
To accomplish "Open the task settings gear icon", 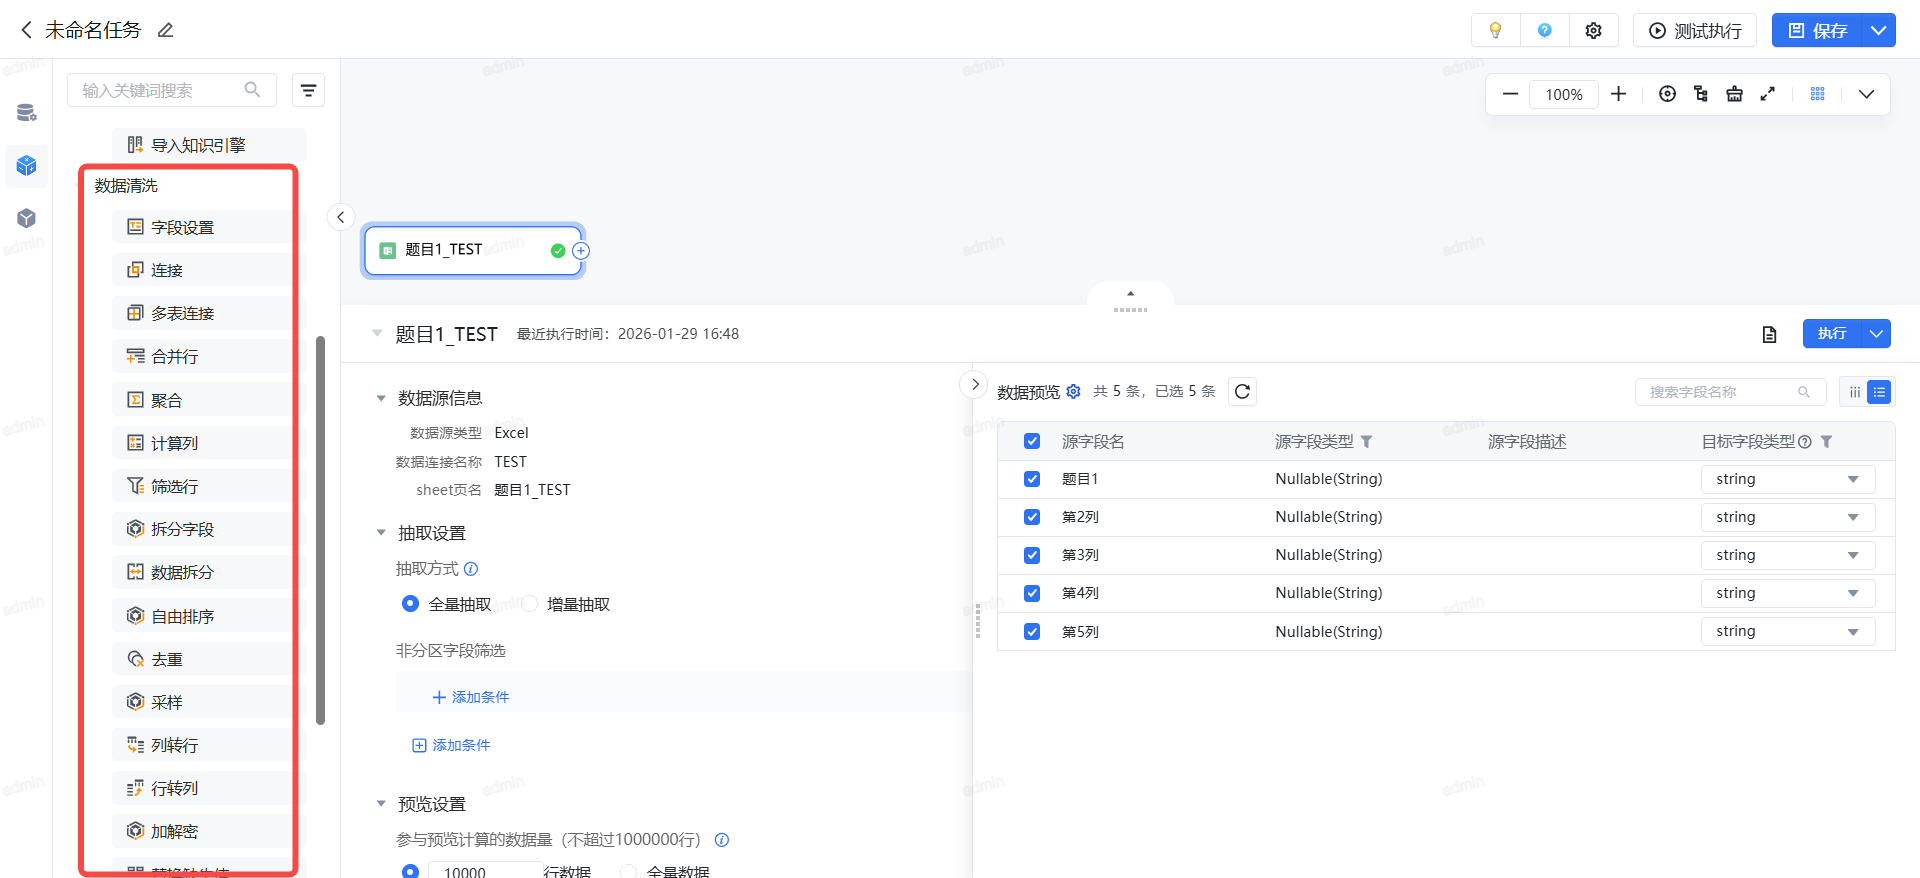I will pyautogui.click(x=1593, y=30).
